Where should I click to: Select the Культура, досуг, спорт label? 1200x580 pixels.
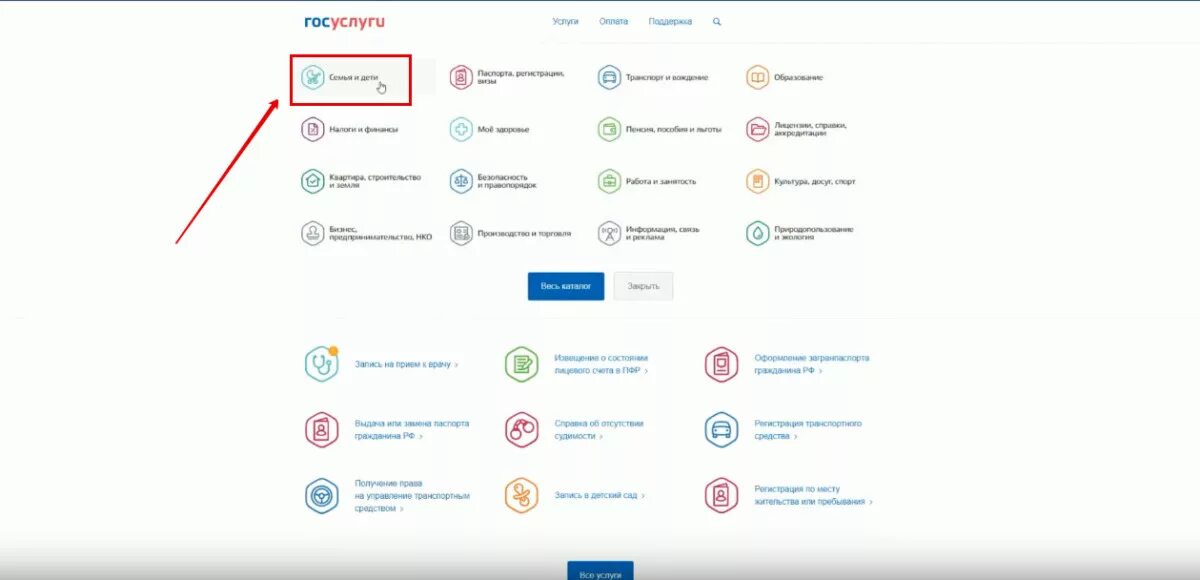814,181
